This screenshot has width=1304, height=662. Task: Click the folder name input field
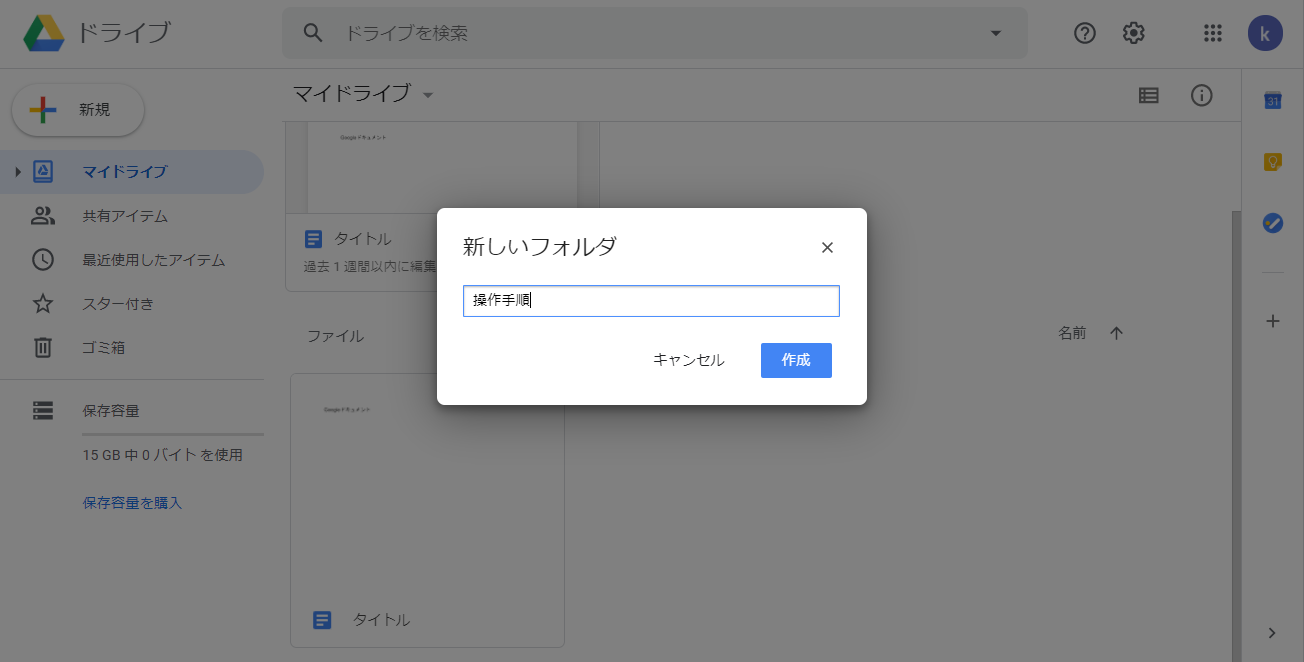pyautogui.click(x=651, y=301)
